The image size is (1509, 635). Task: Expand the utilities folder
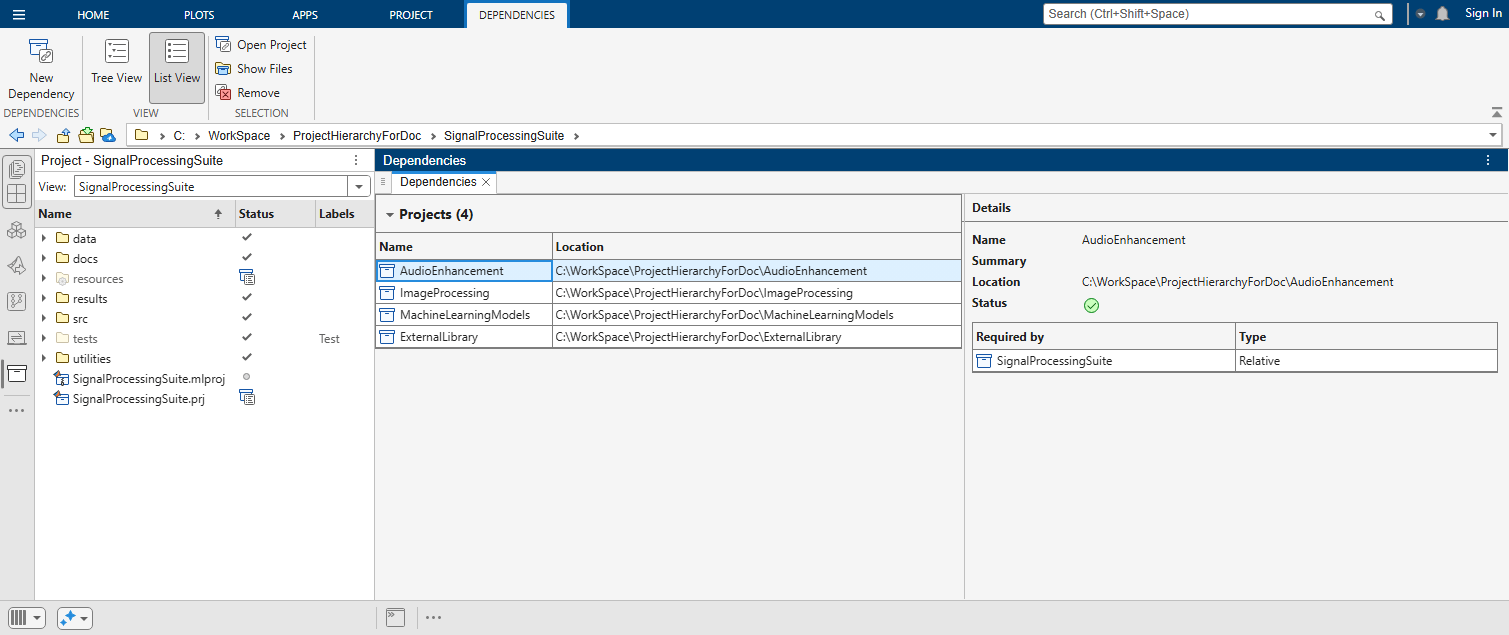tap(44, 359)
